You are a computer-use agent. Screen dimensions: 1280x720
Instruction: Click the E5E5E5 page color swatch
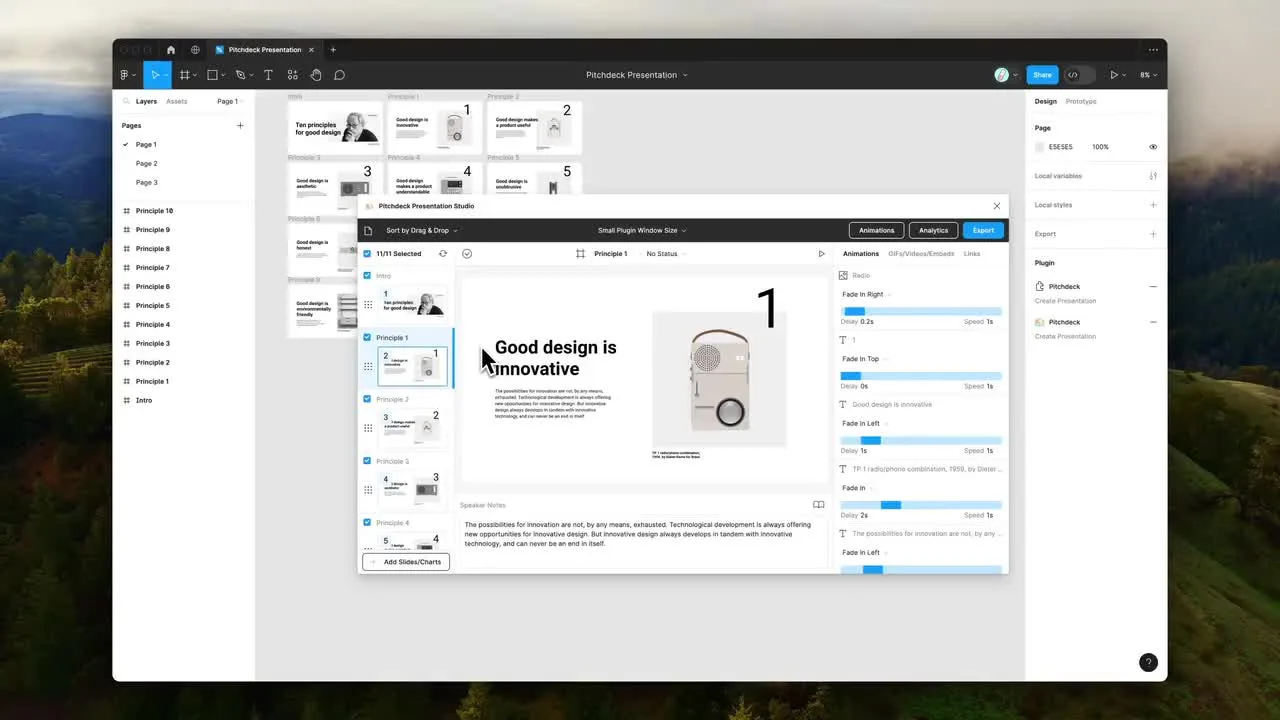pyautogui.click(x=1040, y=147)
